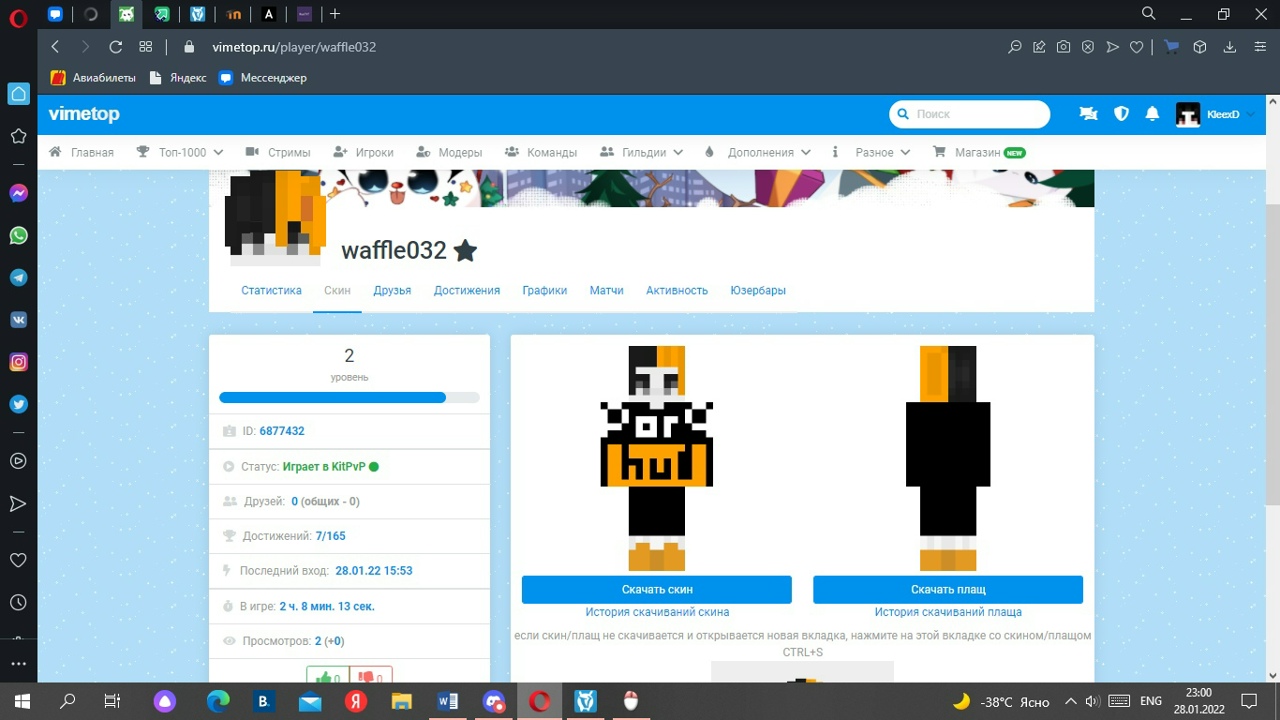Click the notifications bell icon in header
Image resolution: width=1280 pixels, height=720 pixels.
point(1152,114)
